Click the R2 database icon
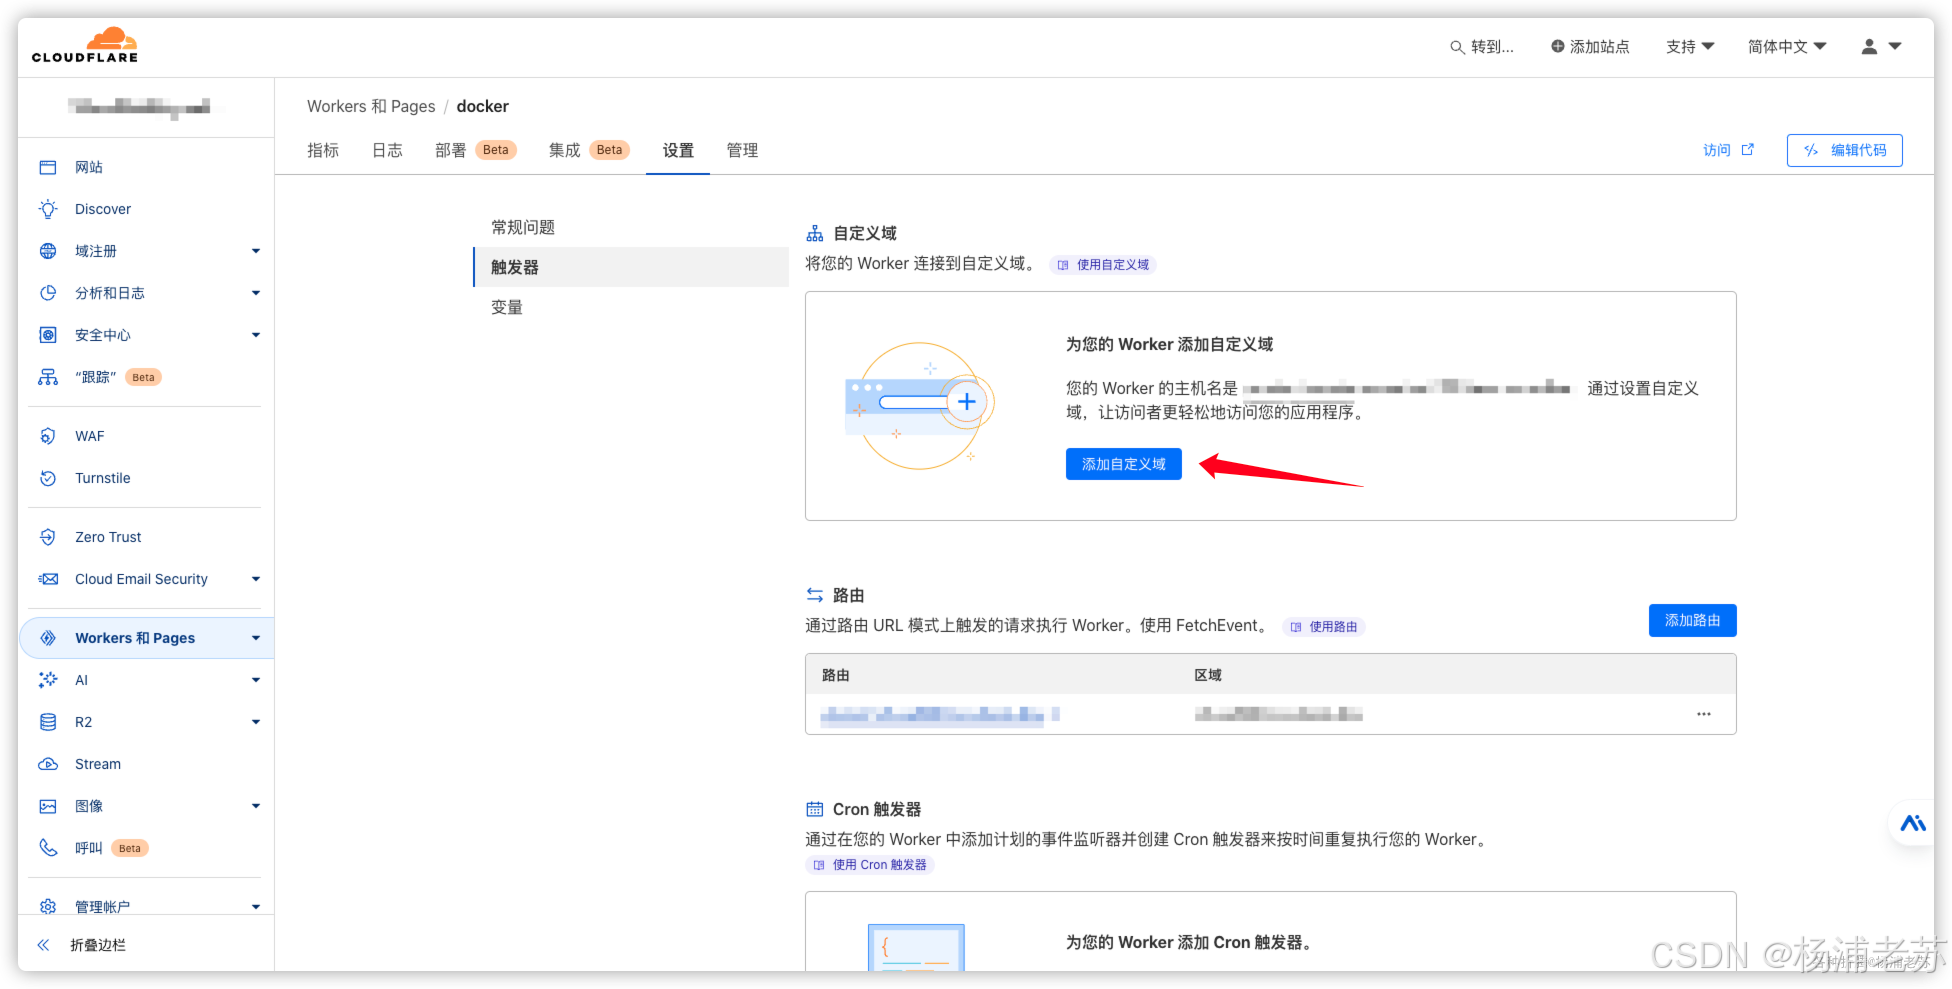Image resolution: width=1952 pixels, height=989 pixels. [48, 722]
